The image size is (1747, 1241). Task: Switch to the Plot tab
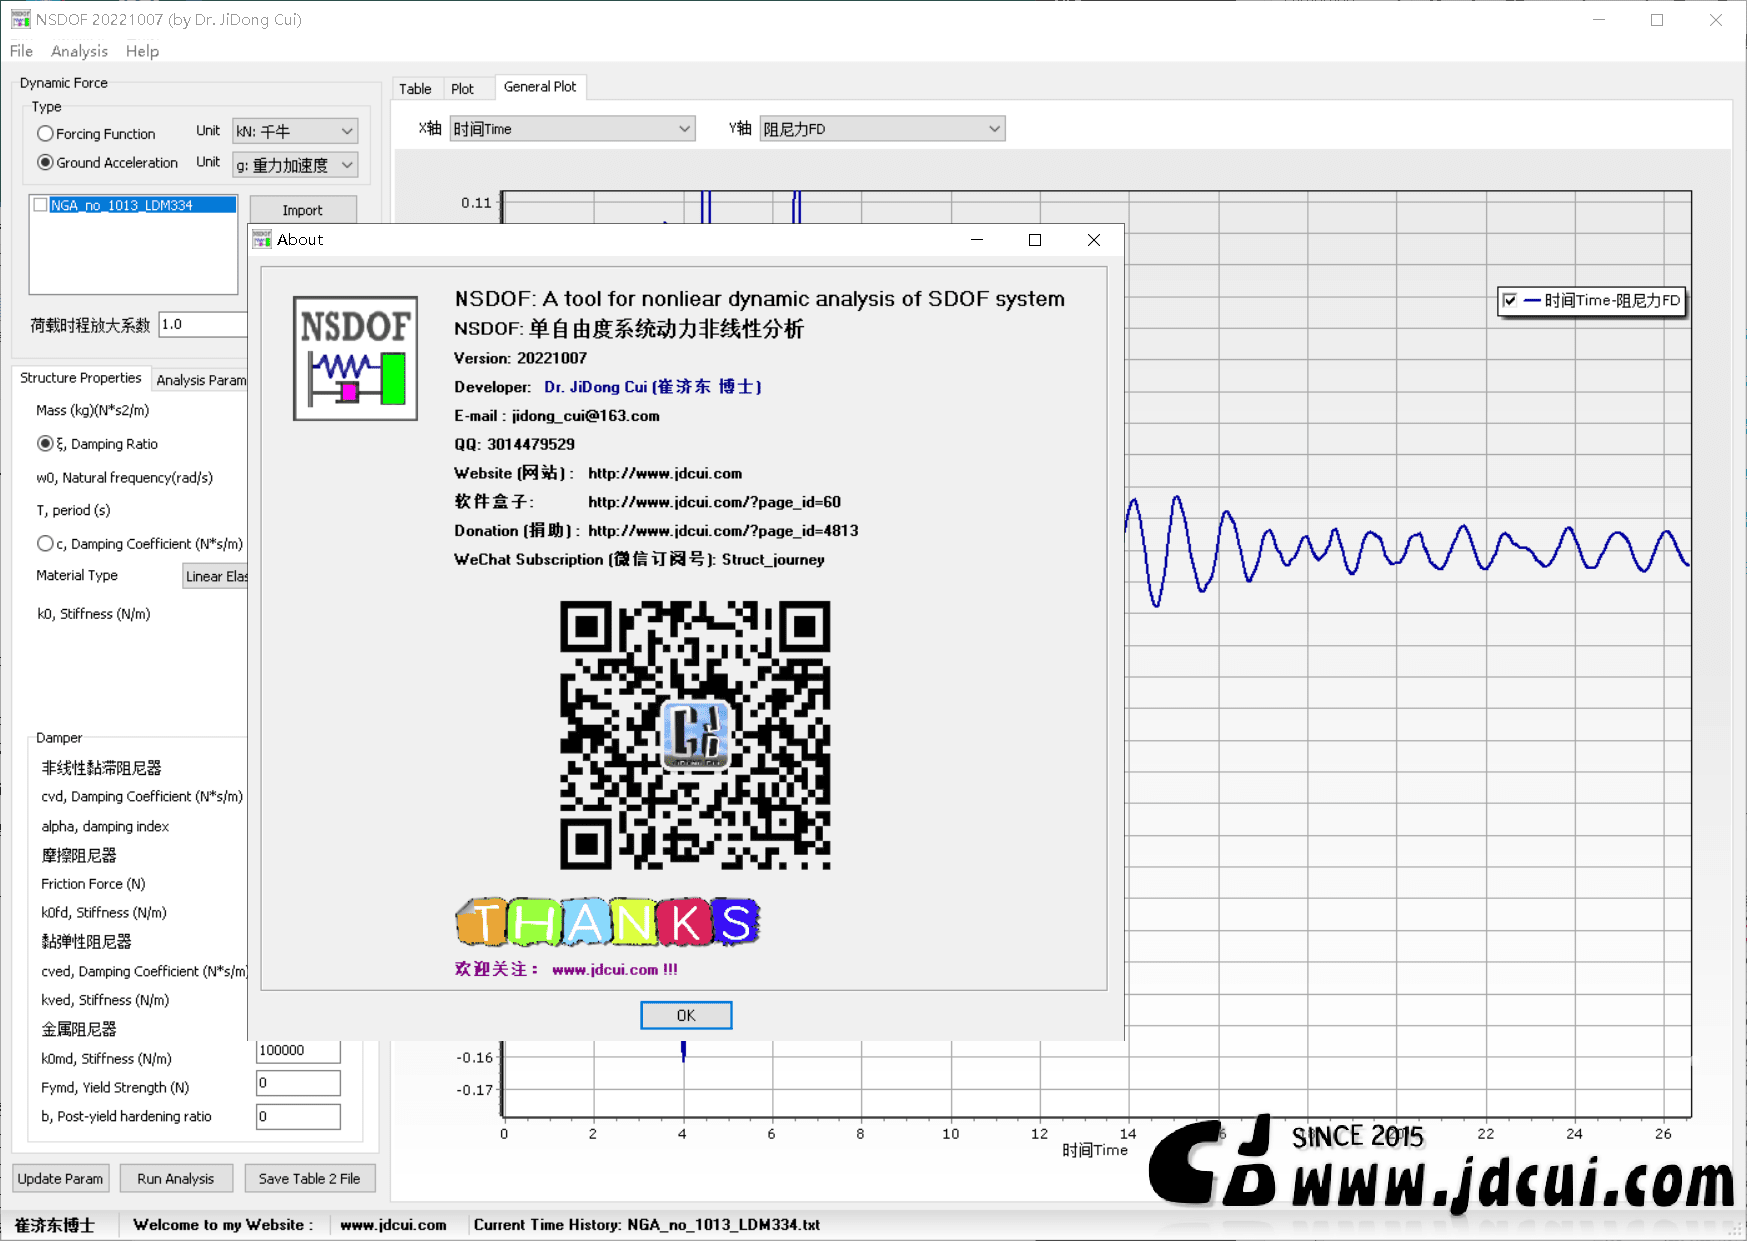click(x=462, y=89)
